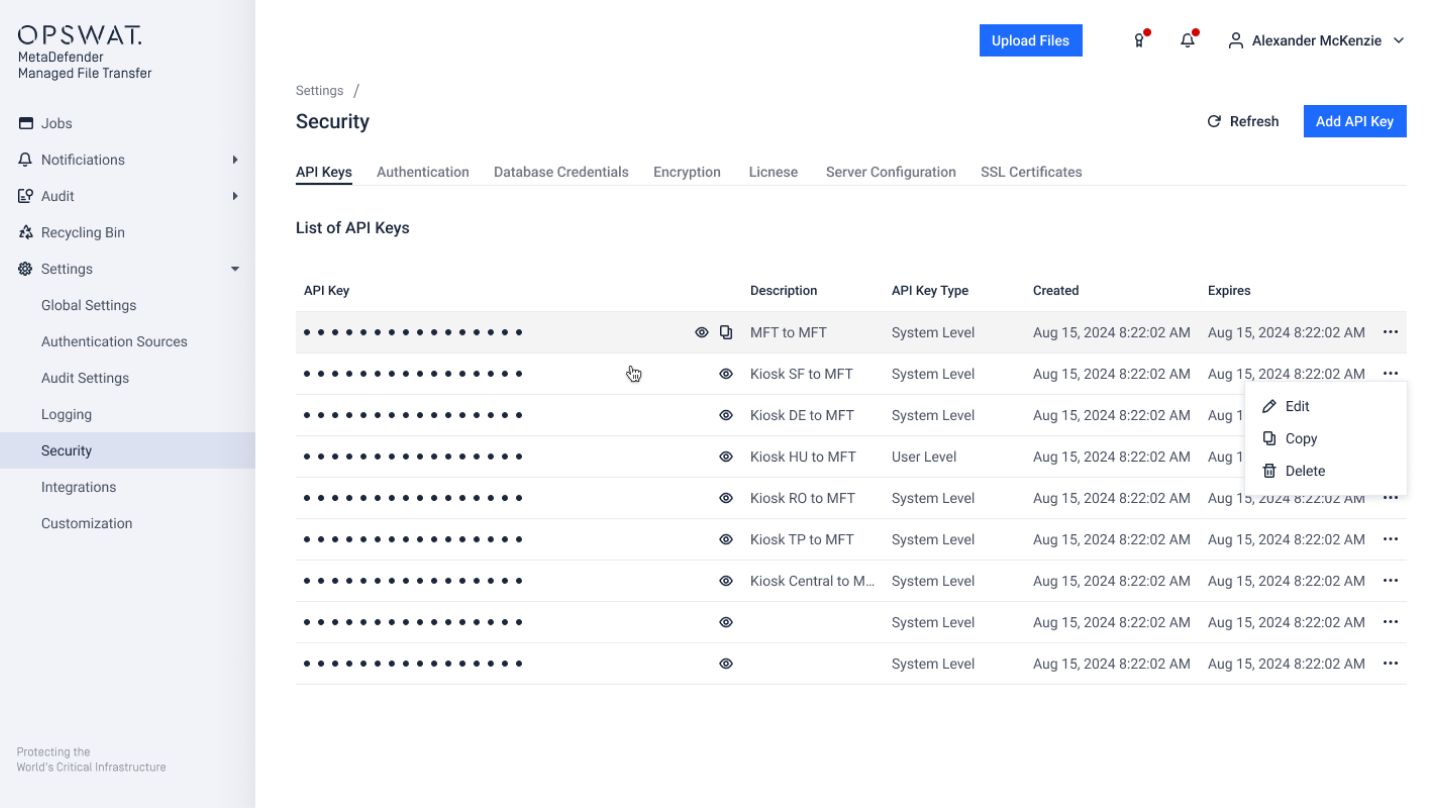
Task: Show the Kiosk HU to MFT key value
Action: coord(726,456)
